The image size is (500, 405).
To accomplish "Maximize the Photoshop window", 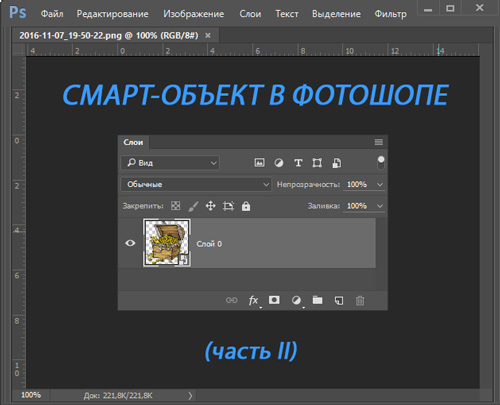I will (x=450, y=8).
